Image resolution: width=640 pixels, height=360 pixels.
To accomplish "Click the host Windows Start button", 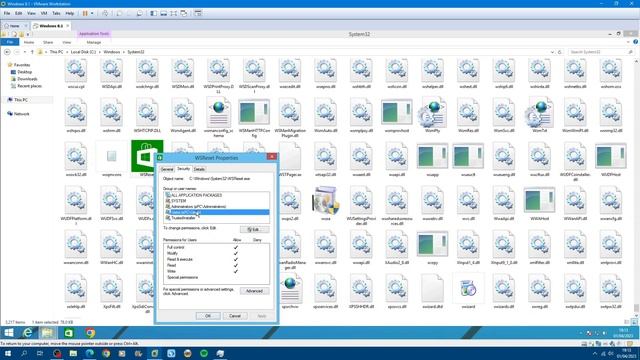I will point(7,353).
